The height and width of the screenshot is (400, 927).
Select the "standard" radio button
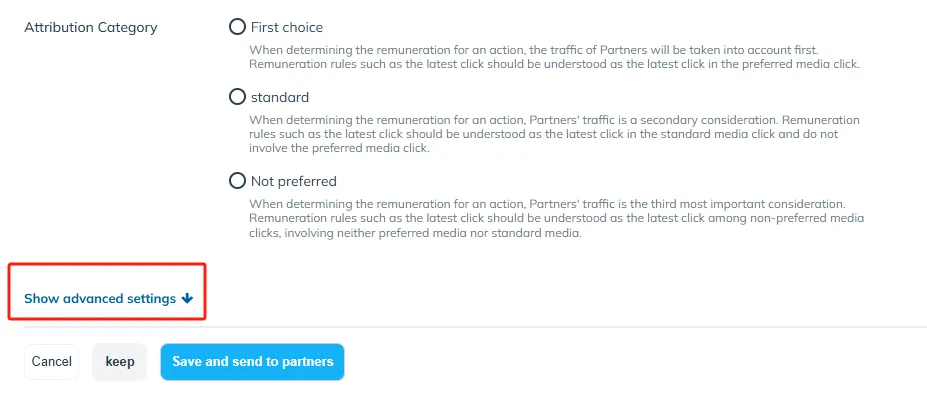(237, 97)
